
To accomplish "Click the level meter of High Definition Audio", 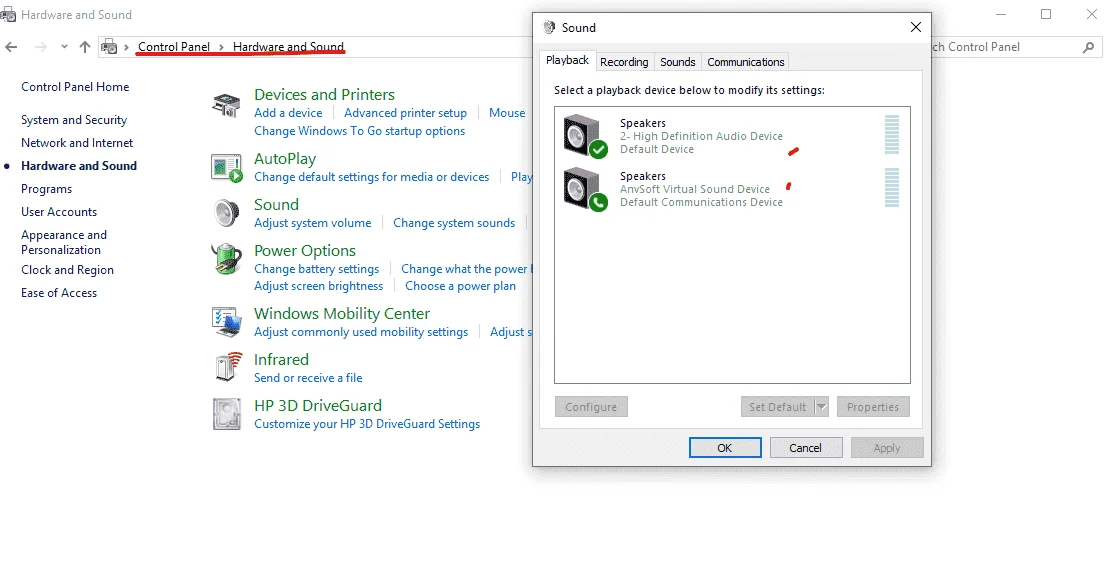I will (x=892, y=135).
